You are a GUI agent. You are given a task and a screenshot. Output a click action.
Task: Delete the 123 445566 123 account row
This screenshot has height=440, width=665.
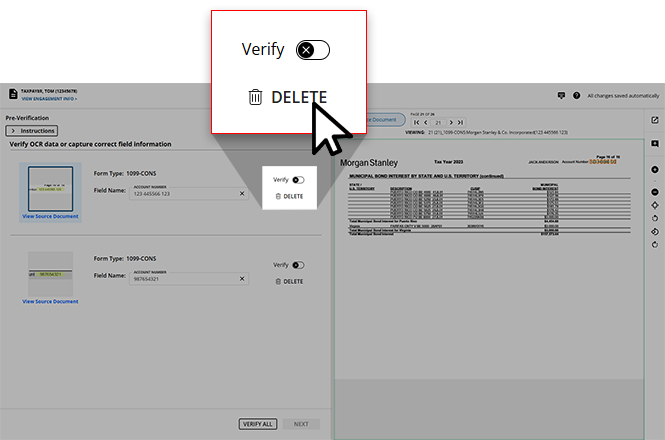[289, 196]
